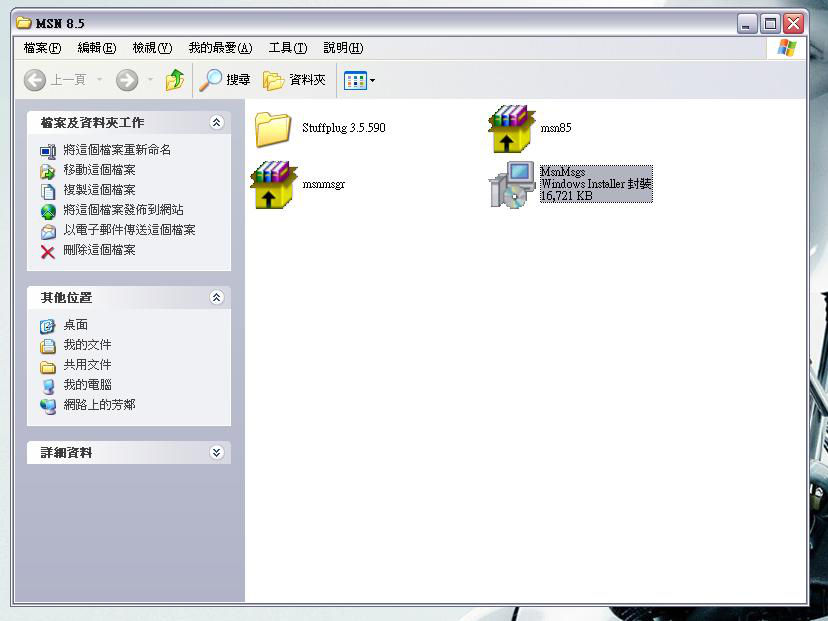
Task: Click the Forward arrow toolbar icon
Action: coord(127,80)
